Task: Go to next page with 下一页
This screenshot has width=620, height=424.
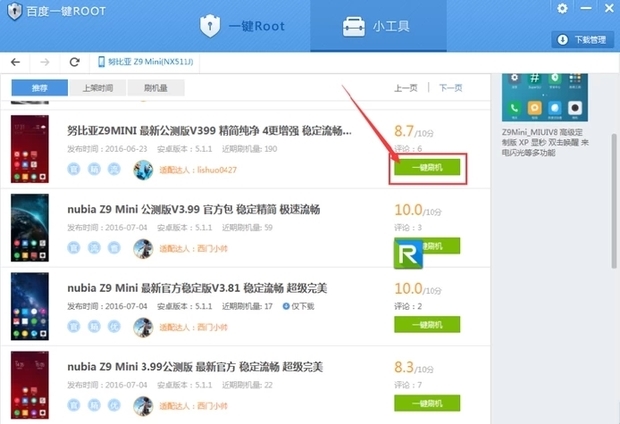Action: pyautogui.click(x=450, y=88)
